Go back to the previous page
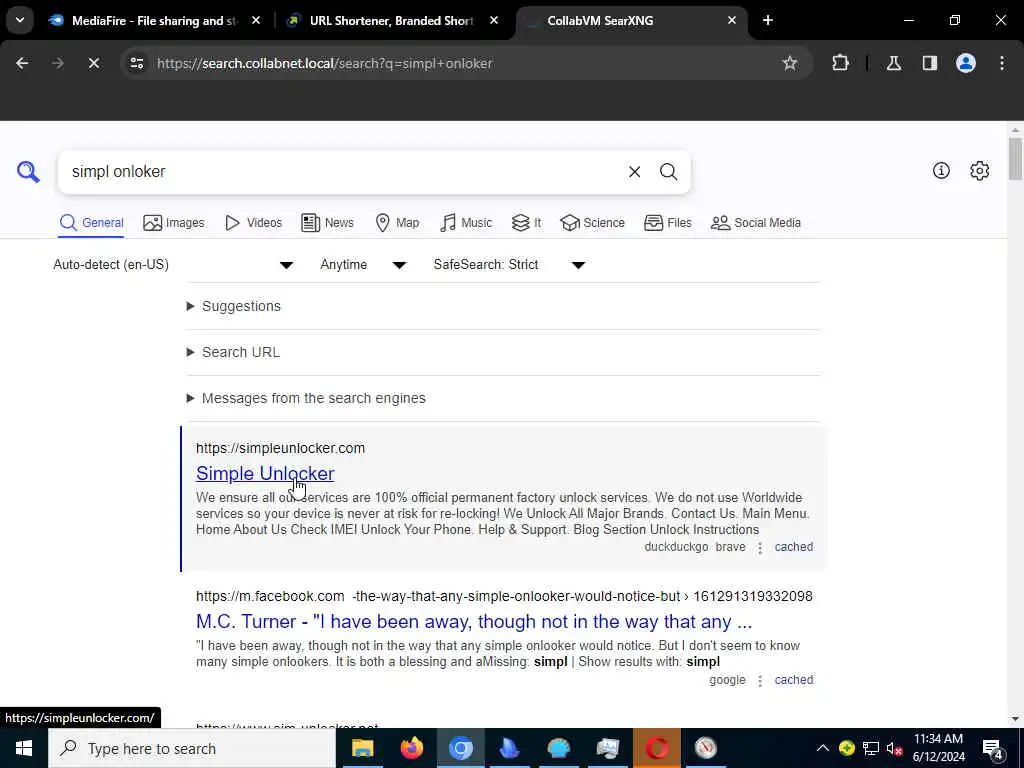Screen dimensions: 1024x768 point(22,63)
